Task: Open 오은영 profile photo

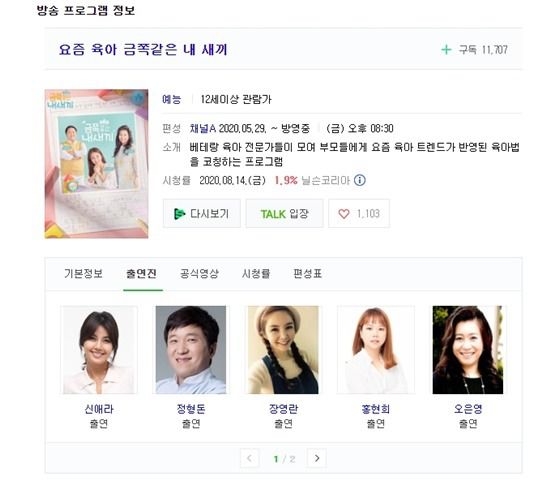Action: 468,350
